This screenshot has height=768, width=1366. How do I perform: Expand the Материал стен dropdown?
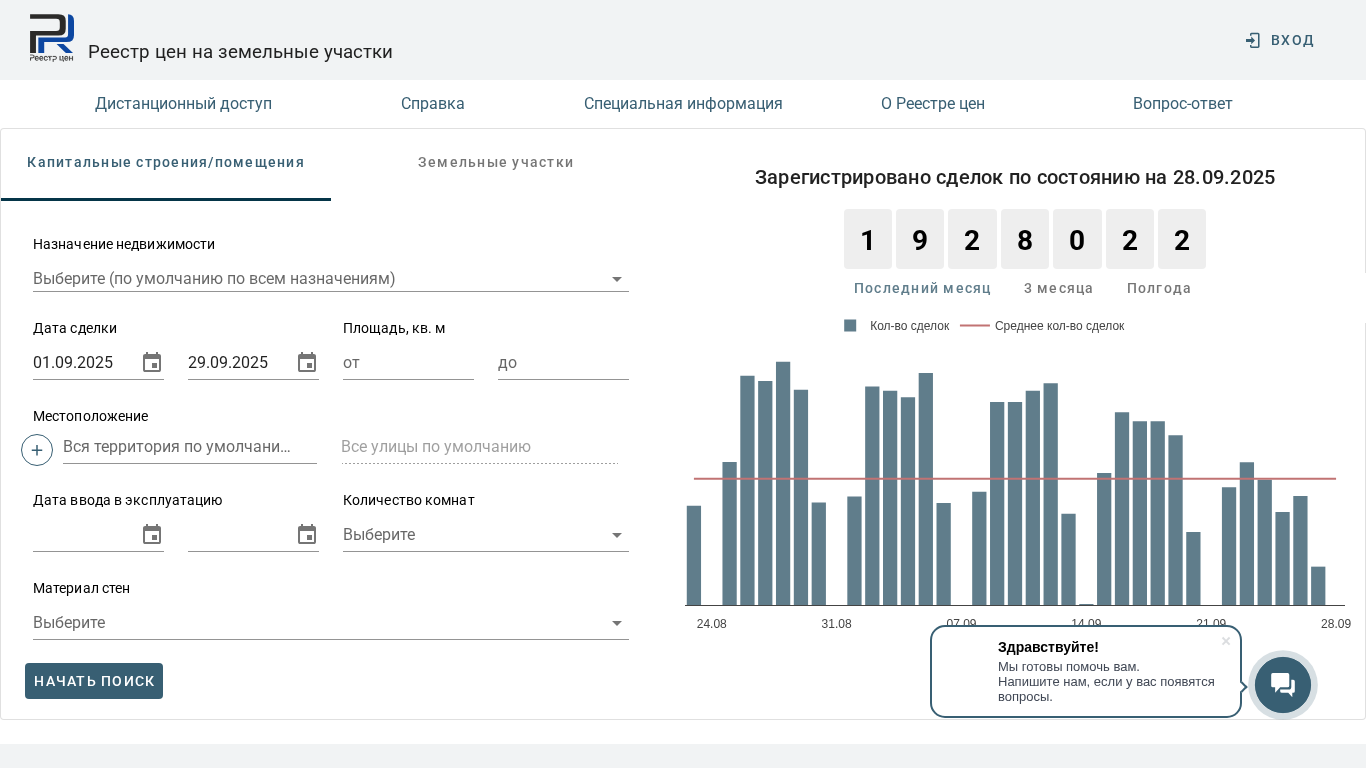tap(617, 623)
